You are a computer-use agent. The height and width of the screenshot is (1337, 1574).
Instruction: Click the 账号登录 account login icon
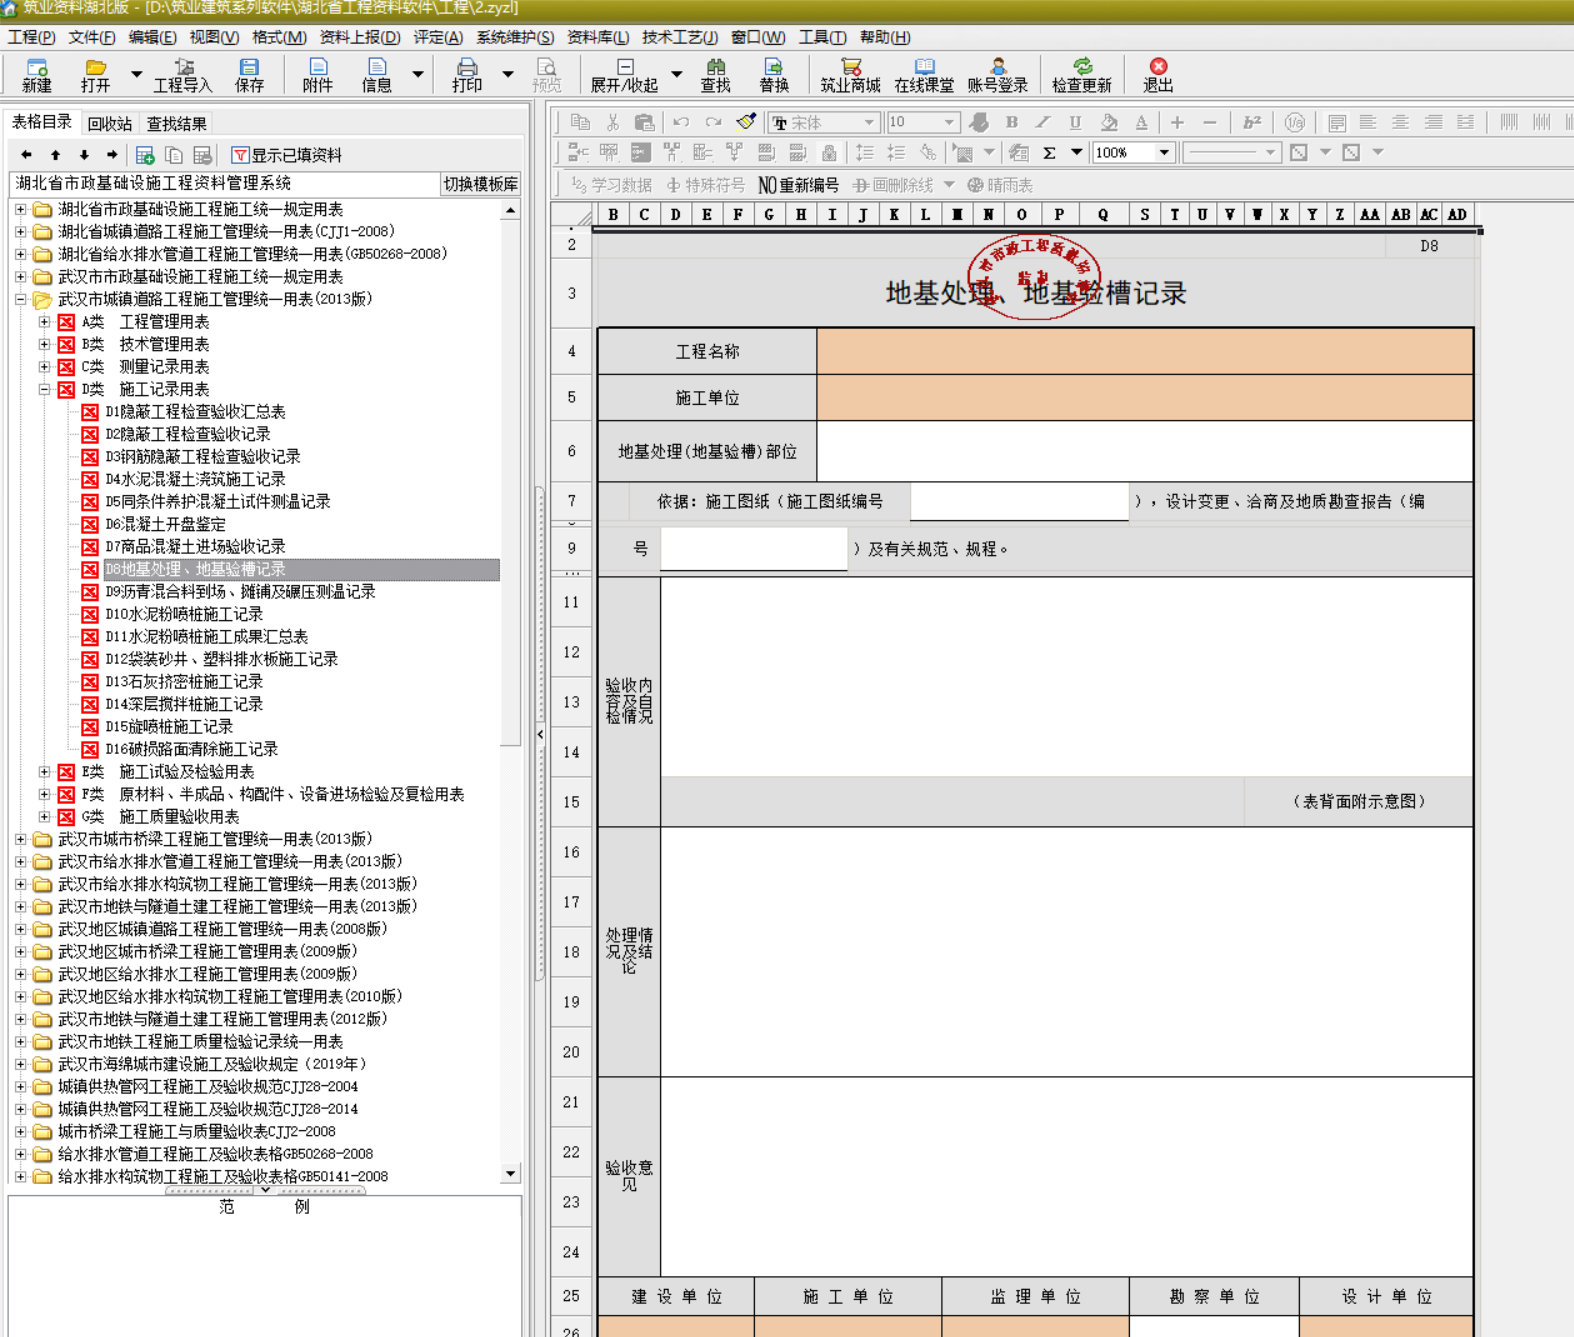(x=998, y=75)
